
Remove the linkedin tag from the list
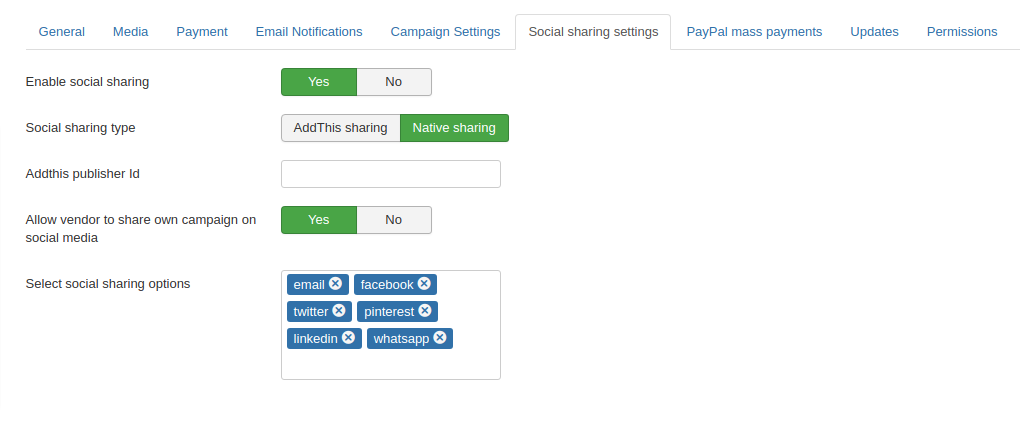pos(348,338)
